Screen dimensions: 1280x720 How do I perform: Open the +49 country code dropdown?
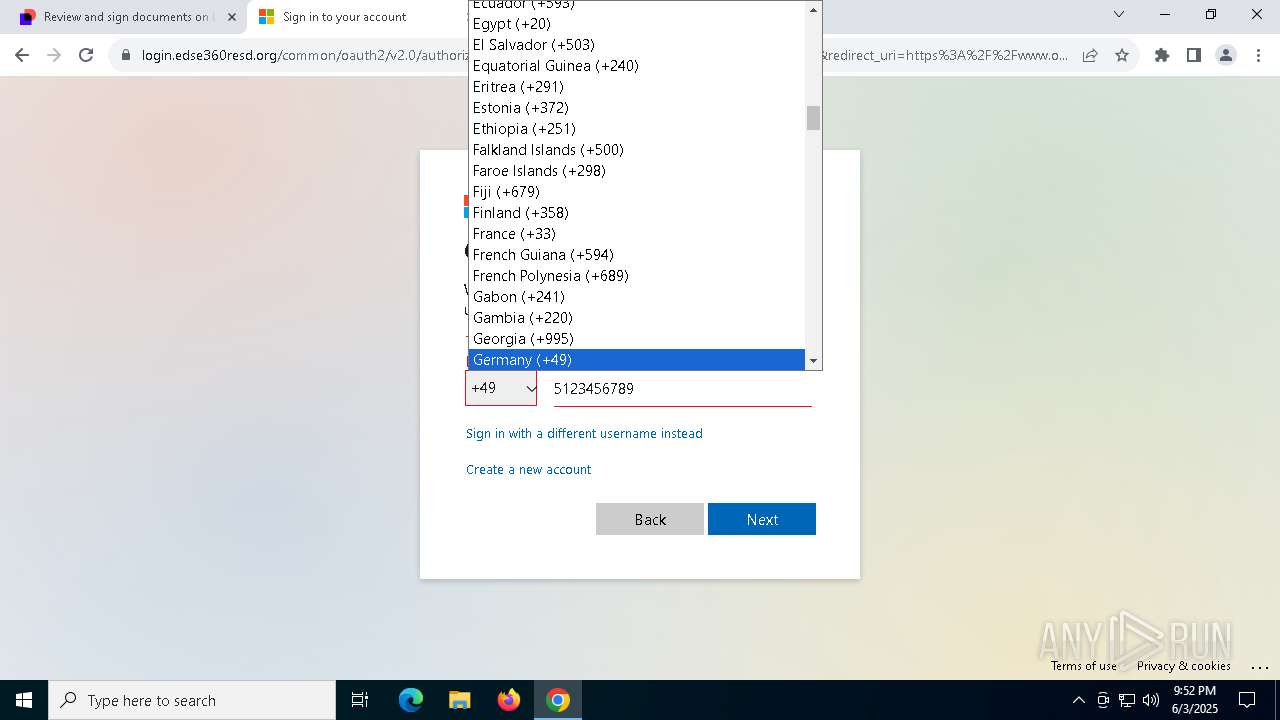pos(501,388)
